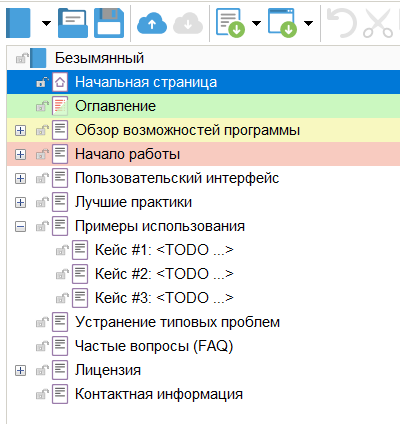Expand Обзор возможностей программы node

(20, 130)
